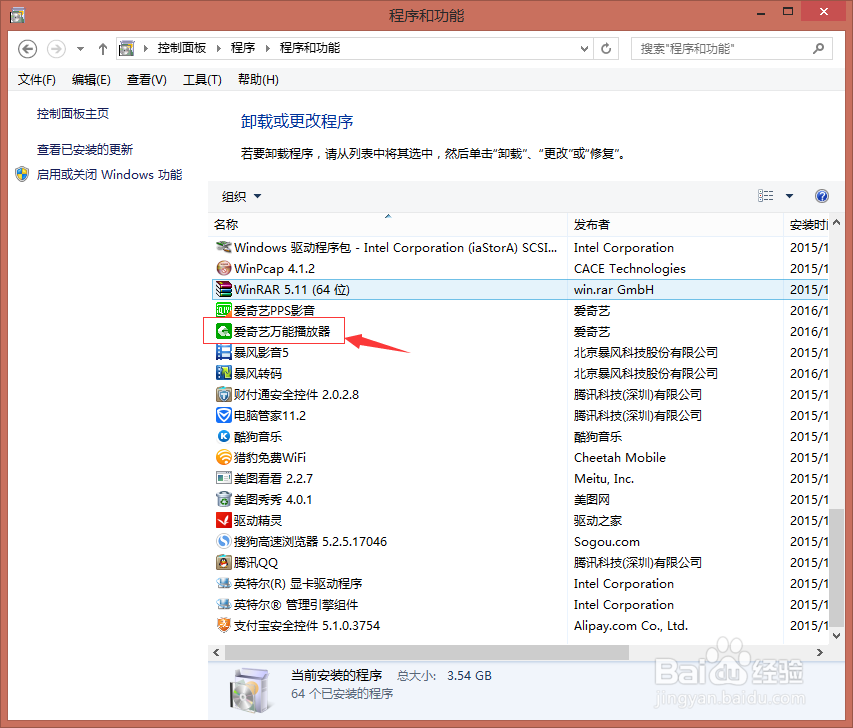Click the Forward navigation arrow
Screen dimensions: 853x728
click(x=56, y=49)
